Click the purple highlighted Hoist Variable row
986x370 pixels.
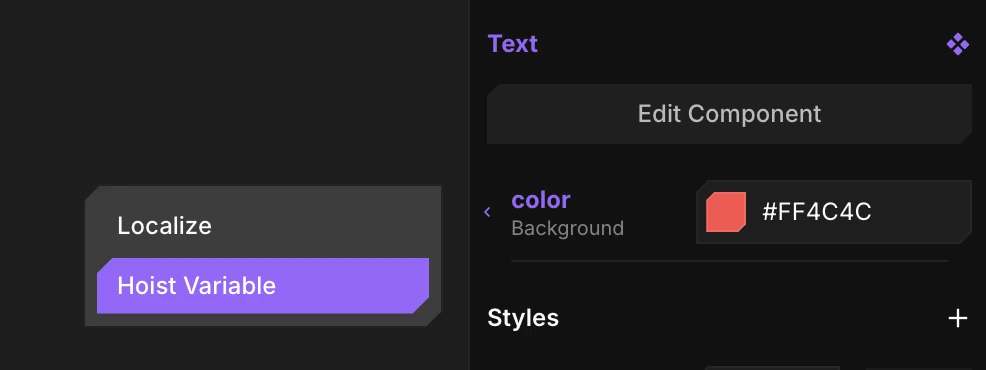[x=263, y=286]
